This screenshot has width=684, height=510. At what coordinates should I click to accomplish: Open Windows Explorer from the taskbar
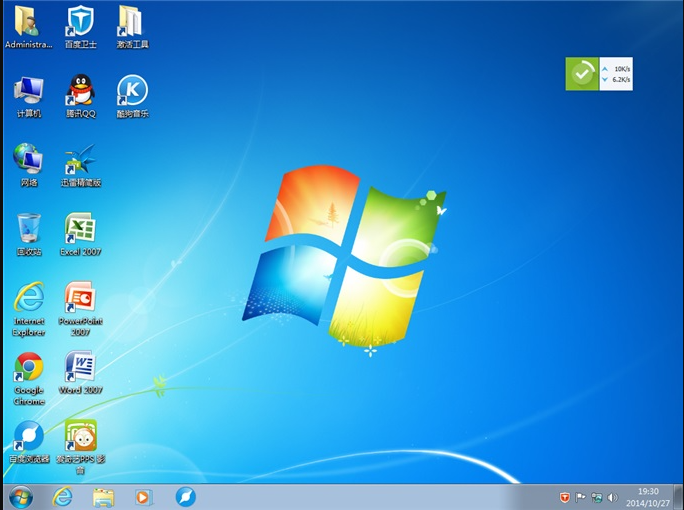point(103,497)
